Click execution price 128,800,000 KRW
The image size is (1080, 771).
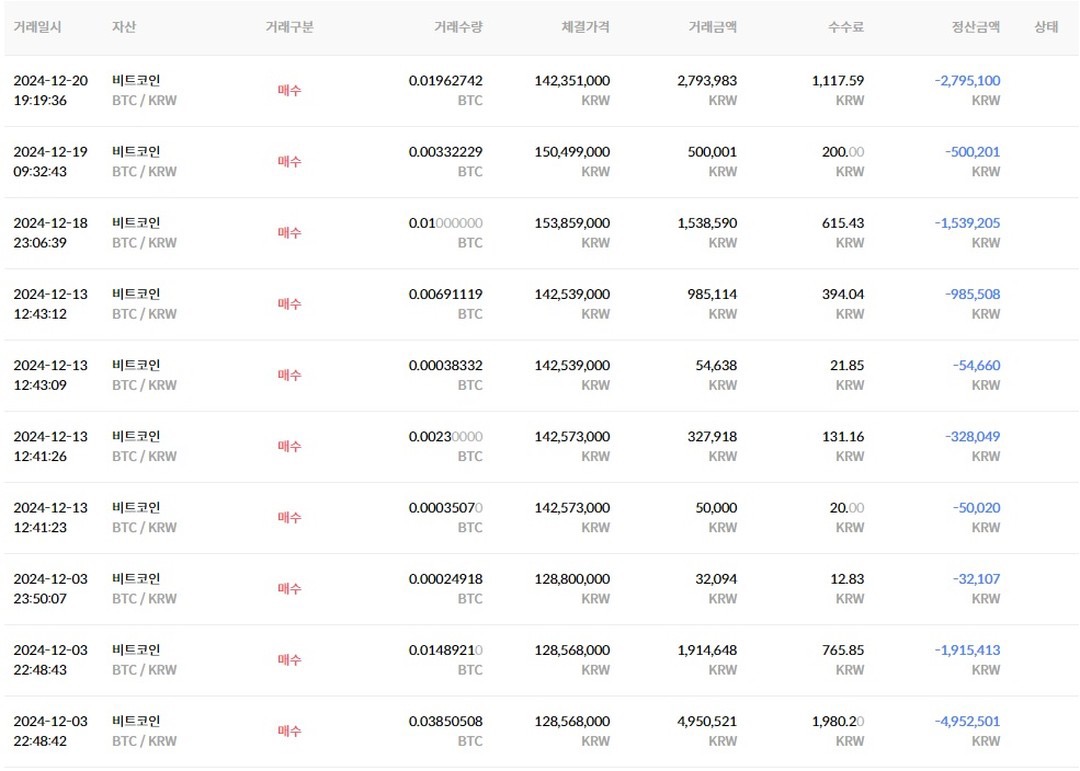[572, 588]
